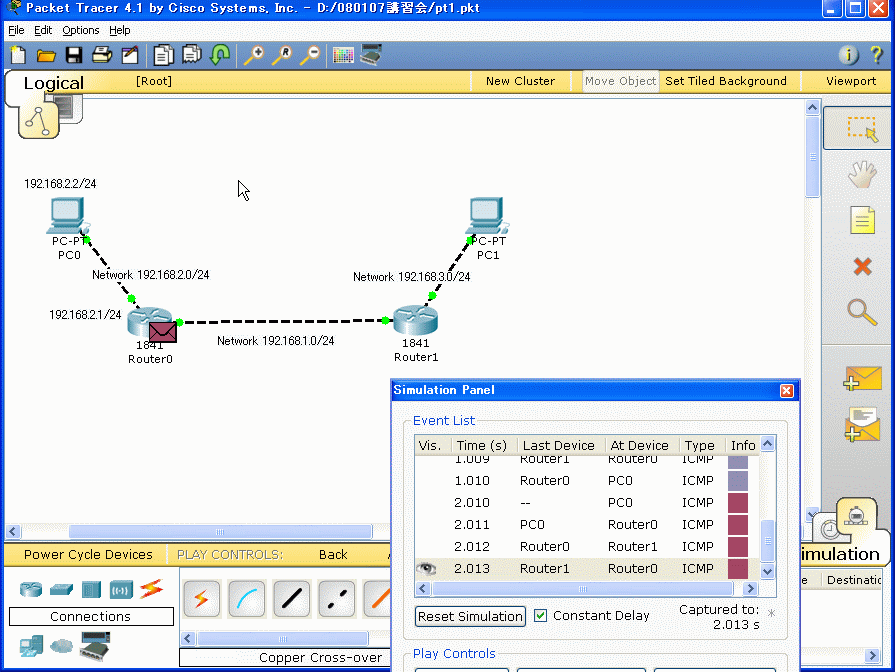Select the Routers device category icon
Viewport: 895px width, 672px height.
pos(31,589)
